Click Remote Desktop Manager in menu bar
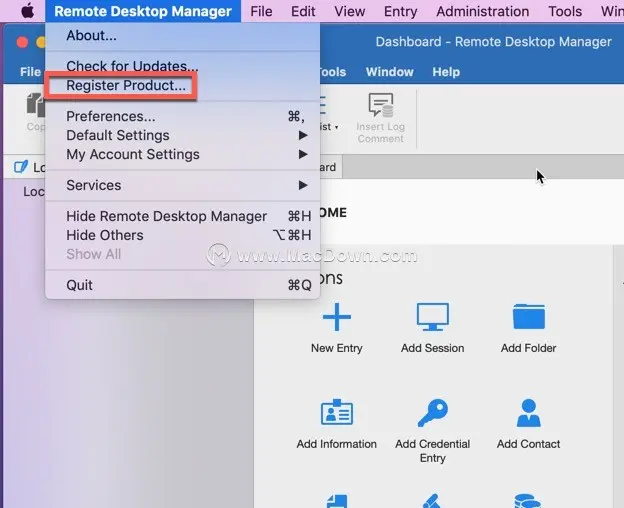This screenshot has width=624, height=508. (143, 11)
